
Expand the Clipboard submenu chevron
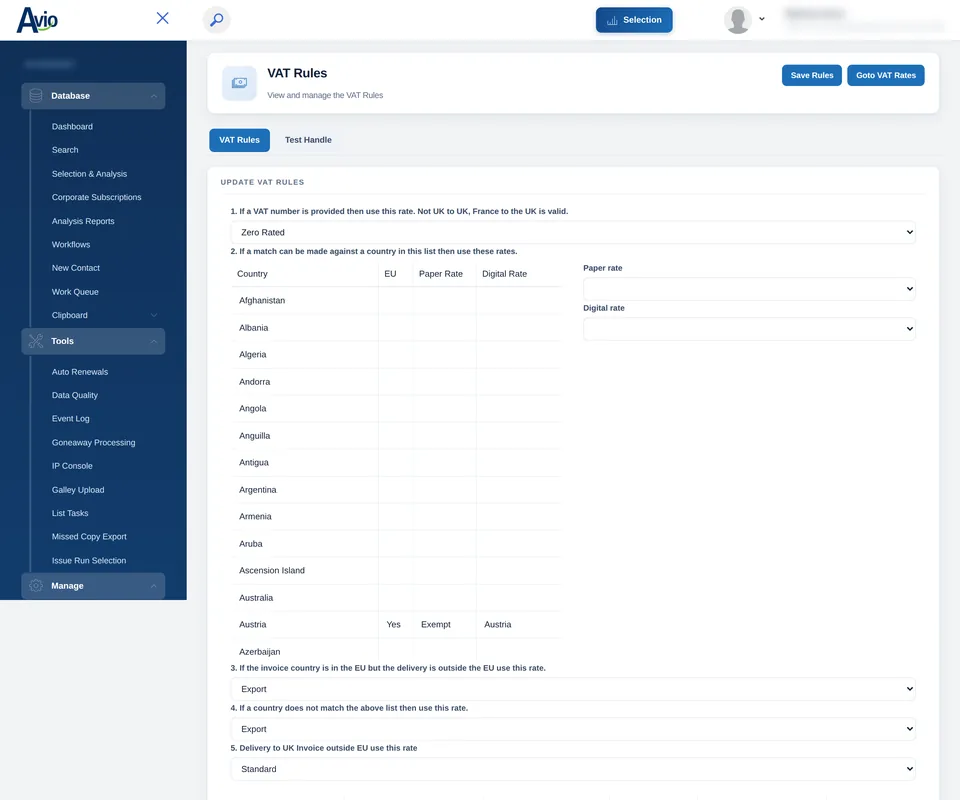(154, 315)
